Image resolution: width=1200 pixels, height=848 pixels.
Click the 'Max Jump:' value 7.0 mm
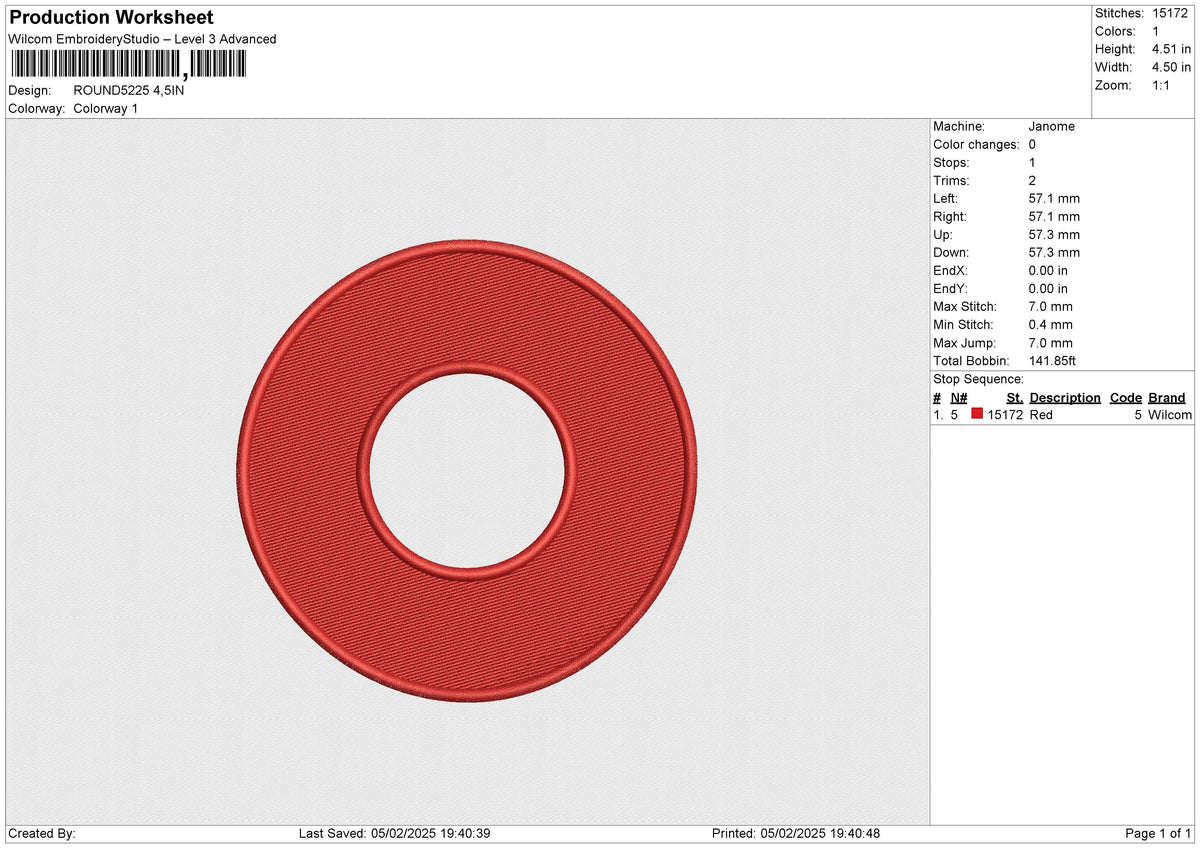pos(1050,343)
